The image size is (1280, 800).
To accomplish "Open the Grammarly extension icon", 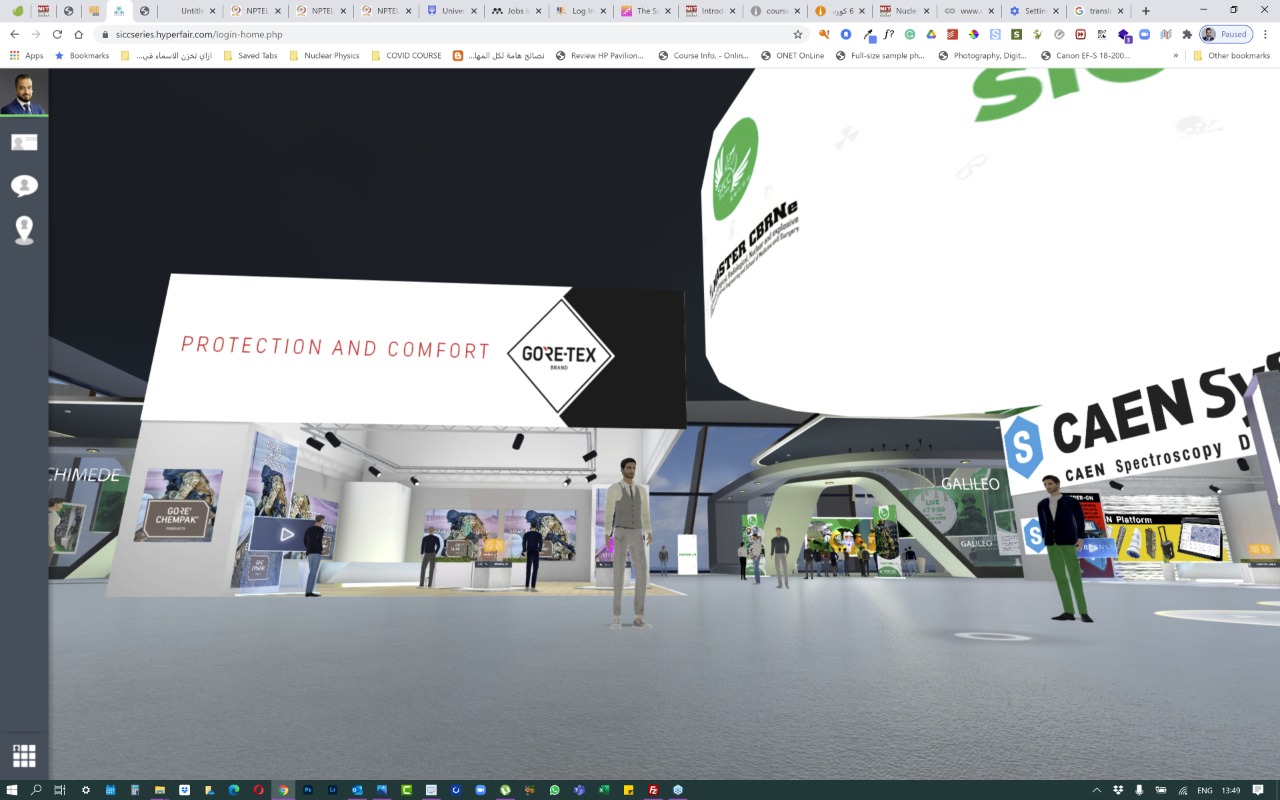I will point(910,34).
